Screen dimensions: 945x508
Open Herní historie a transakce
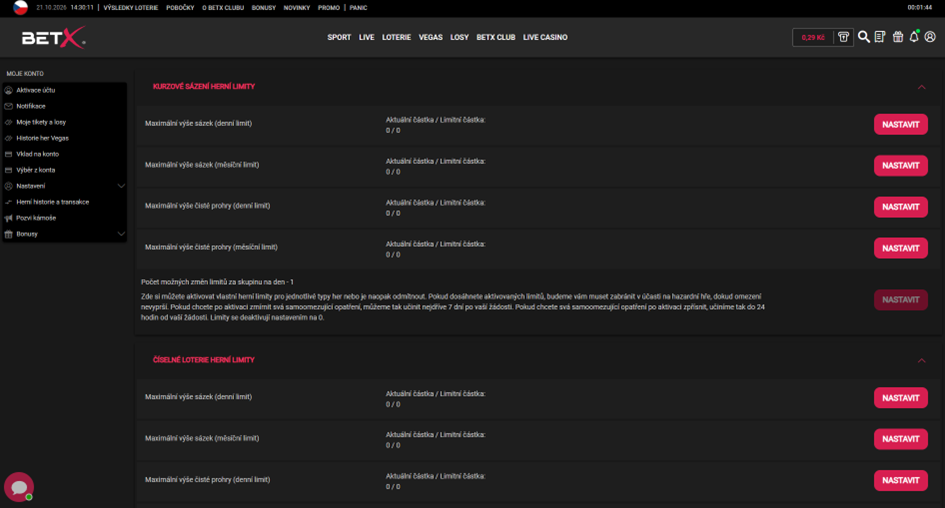coord(52,202)
